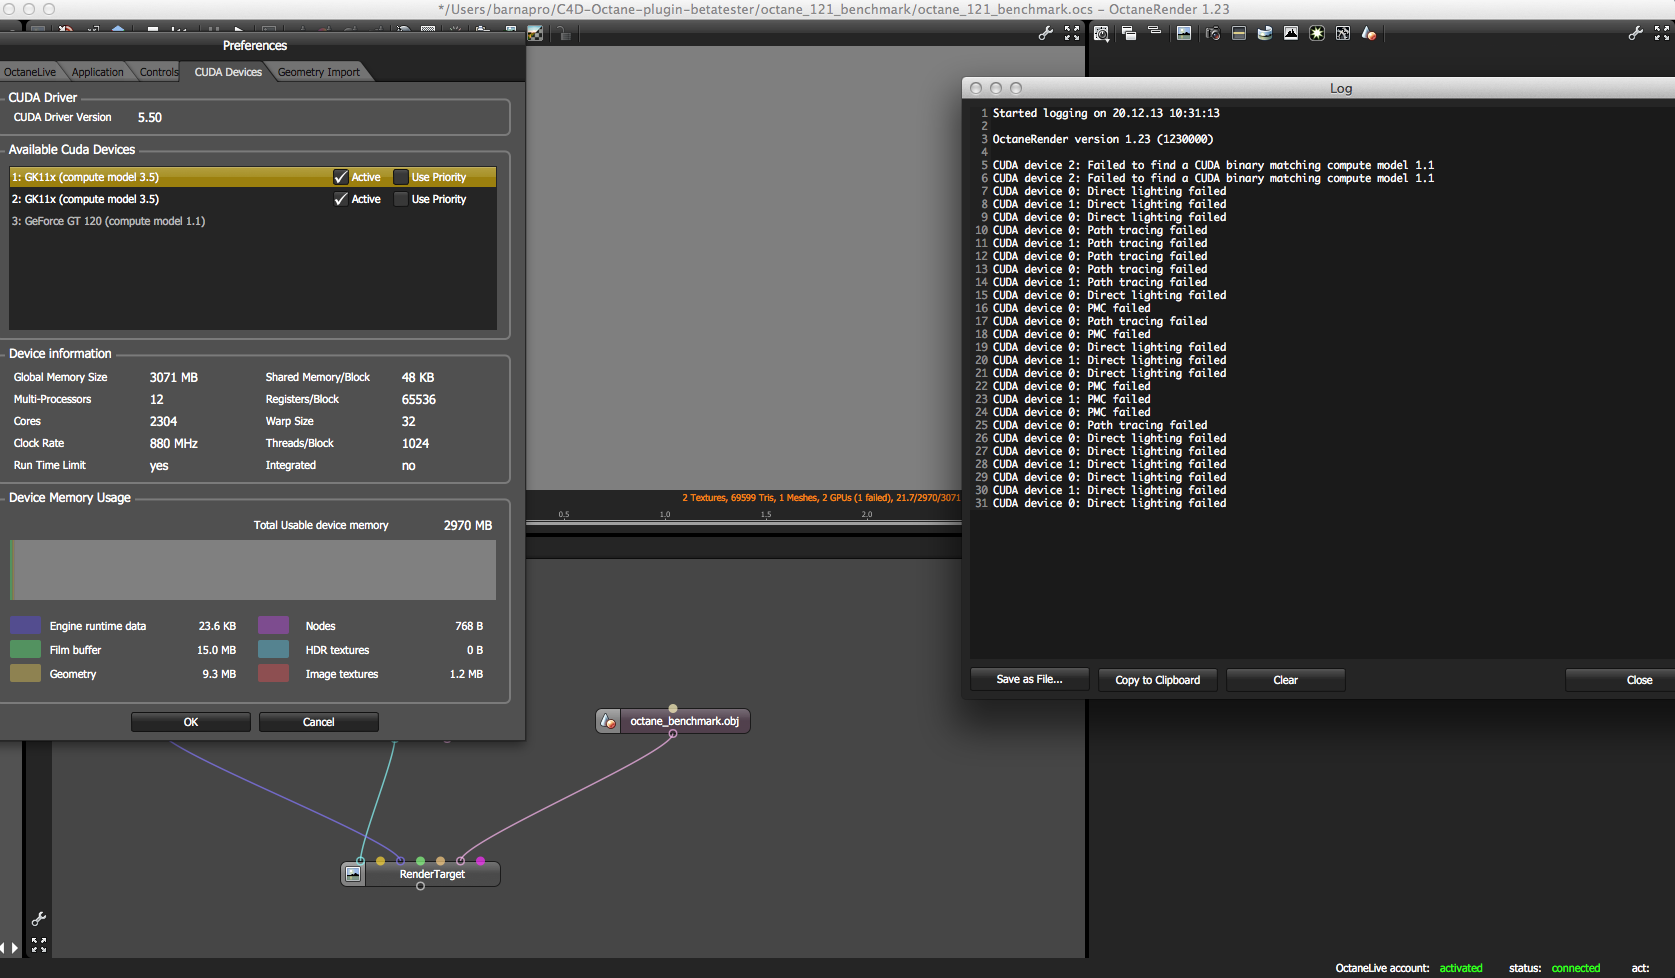This screenshot has height=978, width=1675.
Task: Click the Close button in the Log window
Action: tap(1620, 680)
